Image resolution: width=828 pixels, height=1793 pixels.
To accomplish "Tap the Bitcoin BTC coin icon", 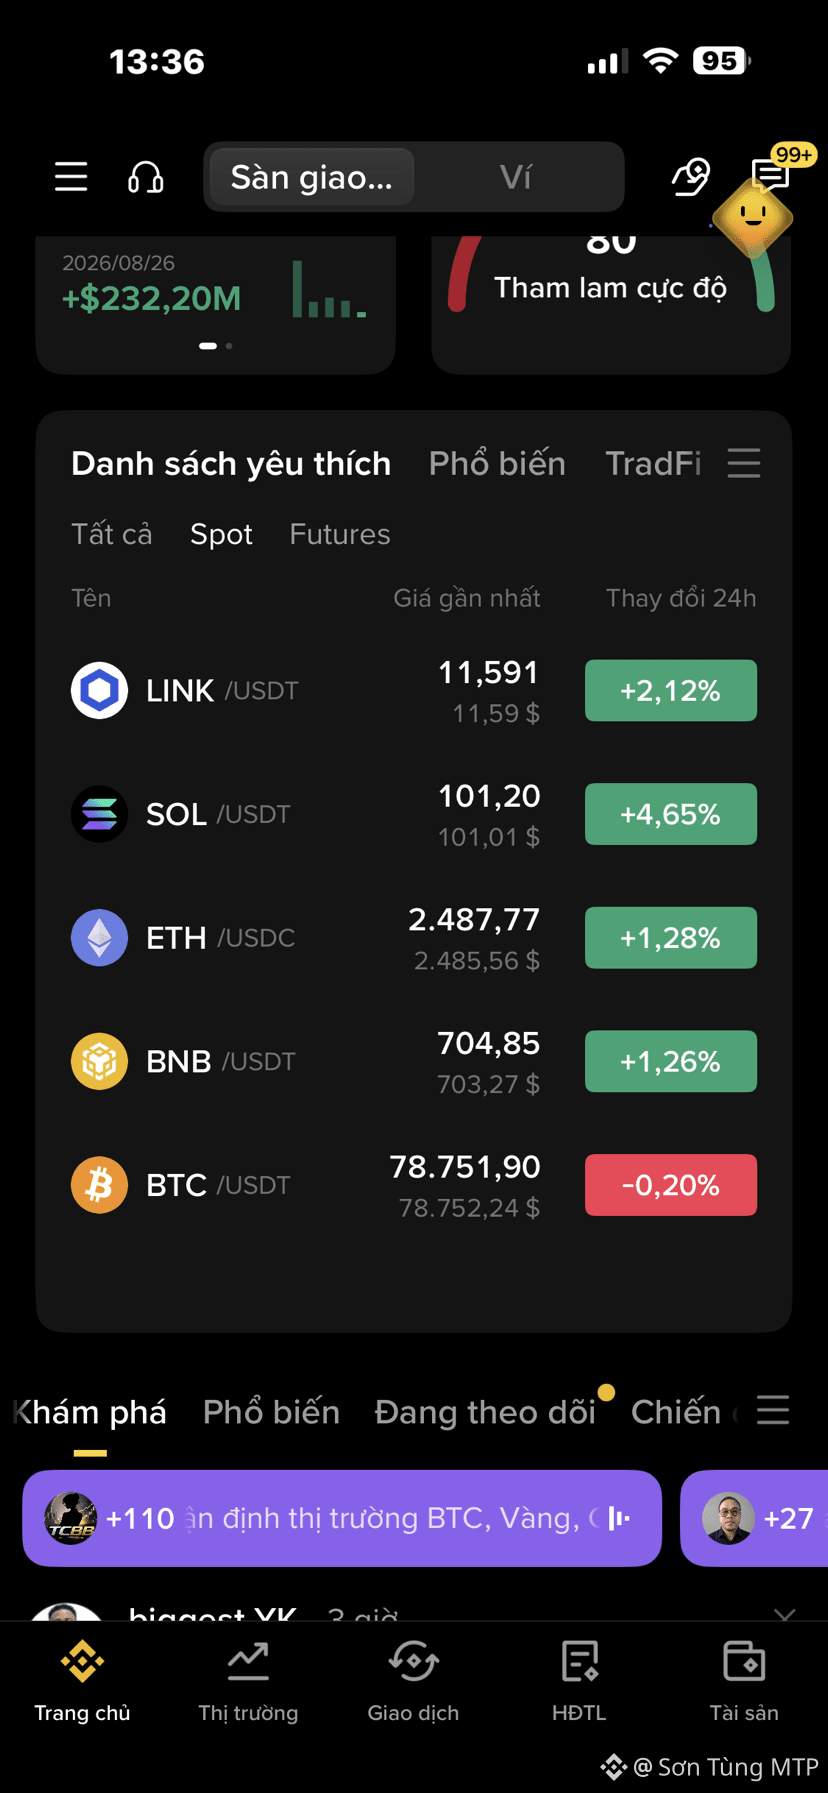I will pyautogui.click(x=99, y=1185).
